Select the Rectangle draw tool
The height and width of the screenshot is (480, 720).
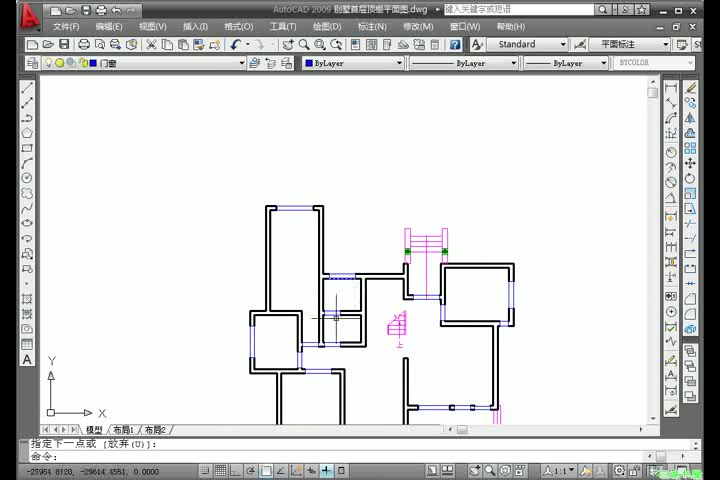[x=27, y=148]
